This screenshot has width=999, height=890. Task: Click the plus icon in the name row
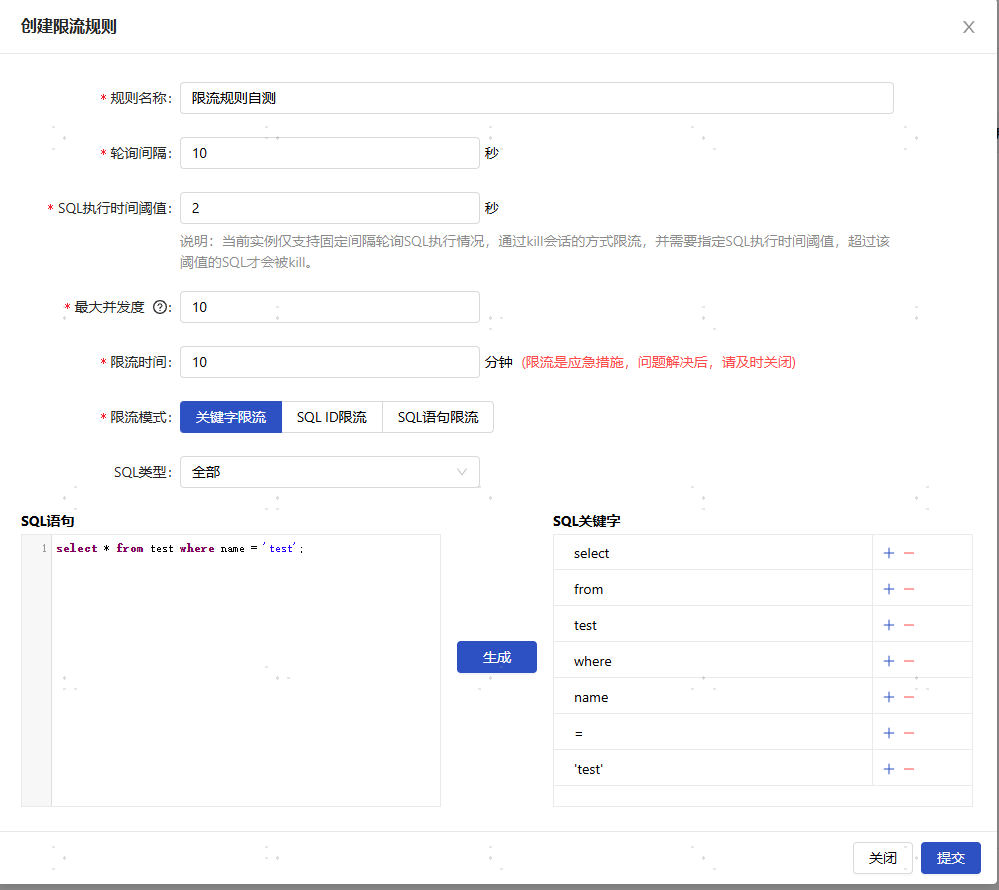coord(889,697)
